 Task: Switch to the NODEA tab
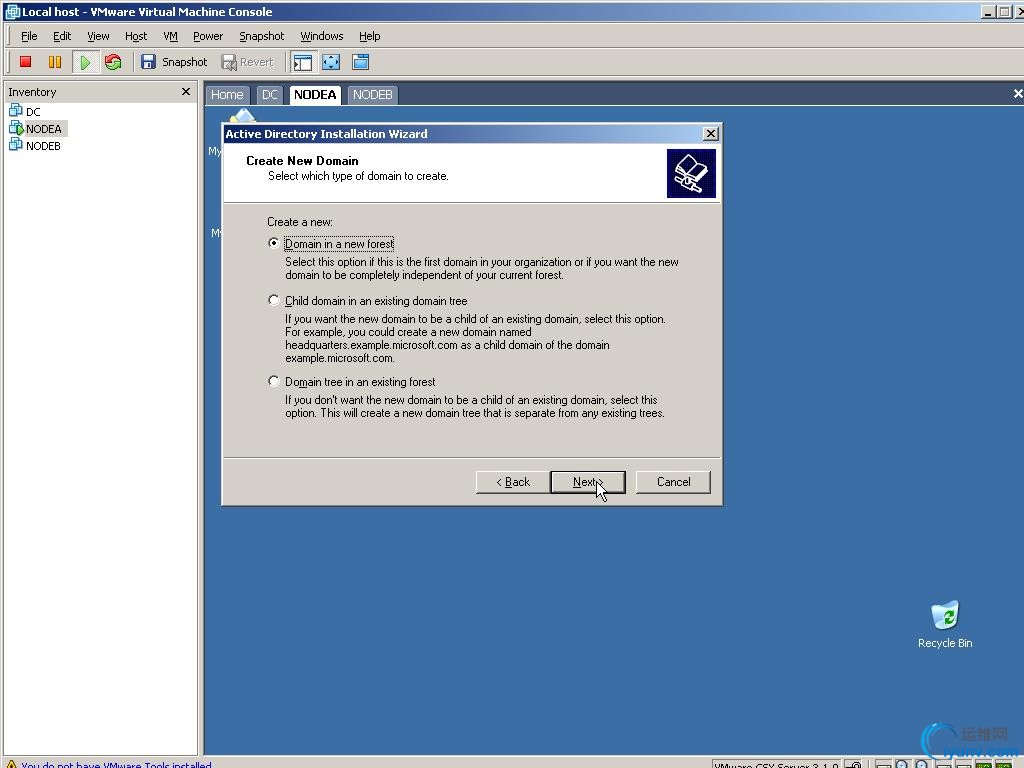pos(315,95)
